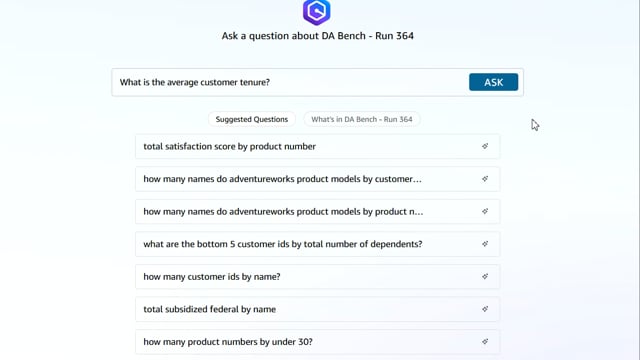Pick 'how many product numbers by under 30?'
640x360 pixels.
click(318, 342)
